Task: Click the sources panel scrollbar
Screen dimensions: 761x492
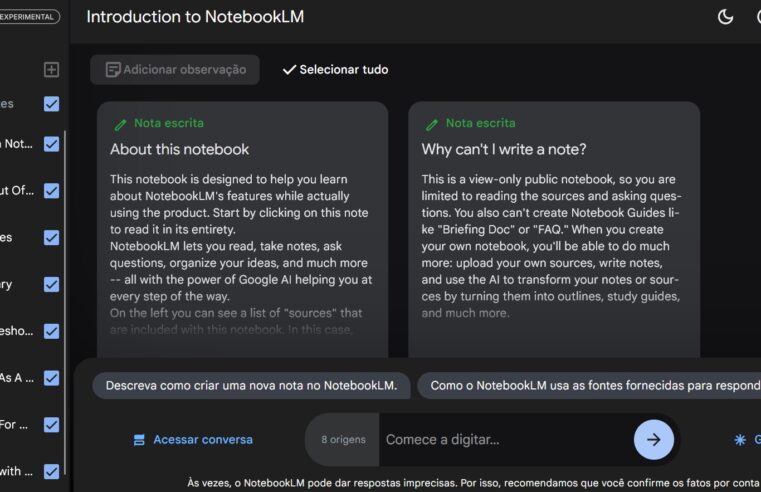Action: 65,301
